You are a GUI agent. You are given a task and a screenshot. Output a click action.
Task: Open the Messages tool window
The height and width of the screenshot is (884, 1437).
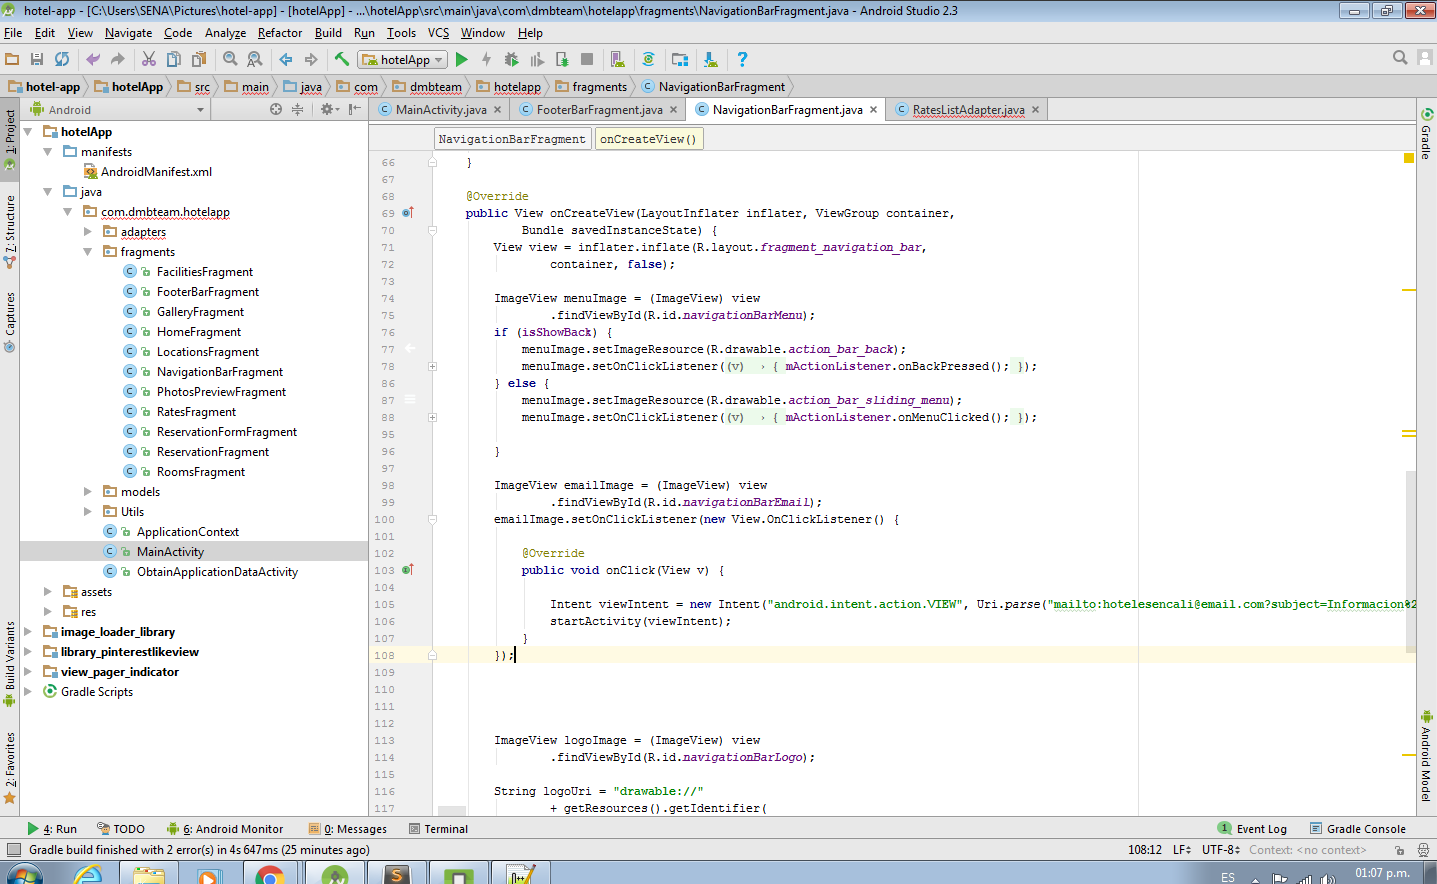(x=348, y=829)
